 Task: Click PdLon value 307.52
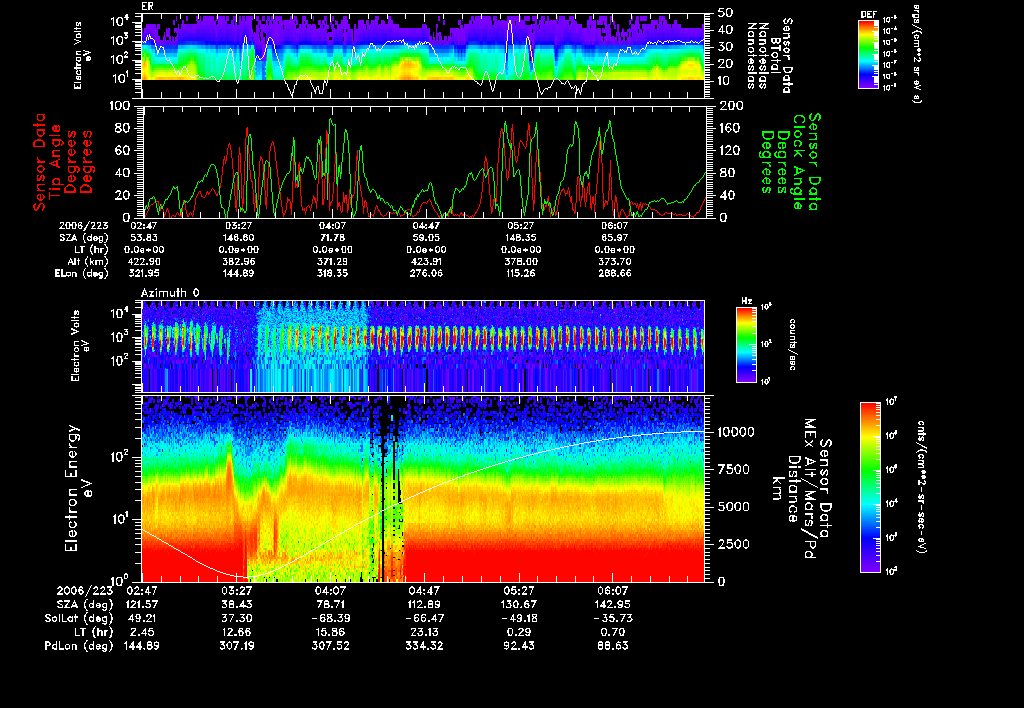click(x=330, y=645)
